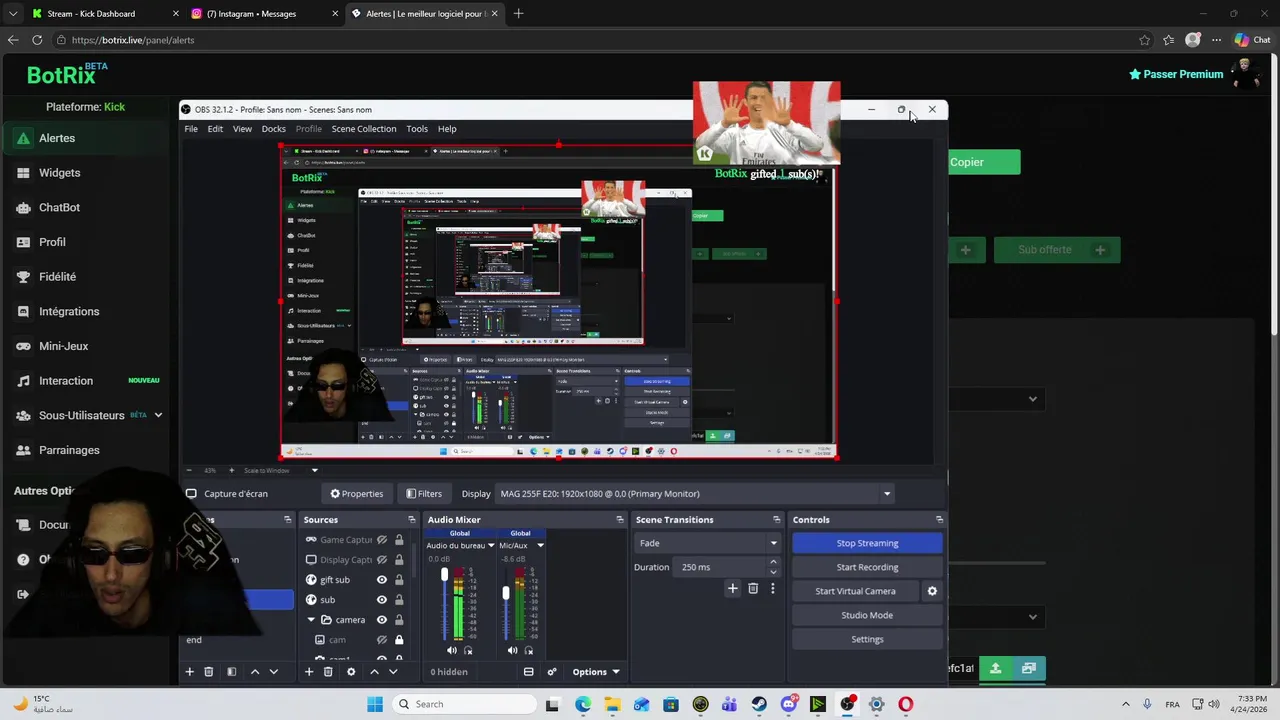
Task: Open source Properties in OBS
Action: tap(357, 494)
